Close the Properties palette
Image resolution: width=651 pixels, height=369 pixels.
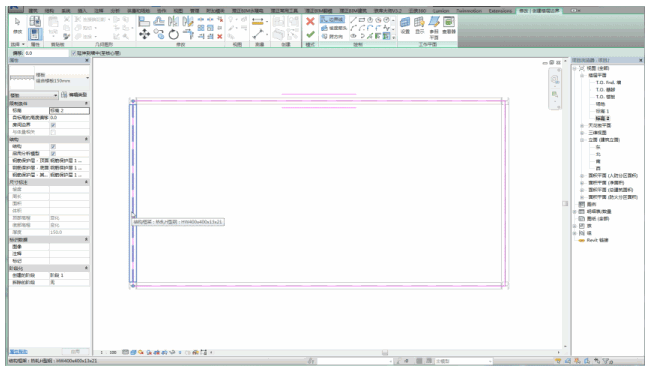(x=87, y=60)
